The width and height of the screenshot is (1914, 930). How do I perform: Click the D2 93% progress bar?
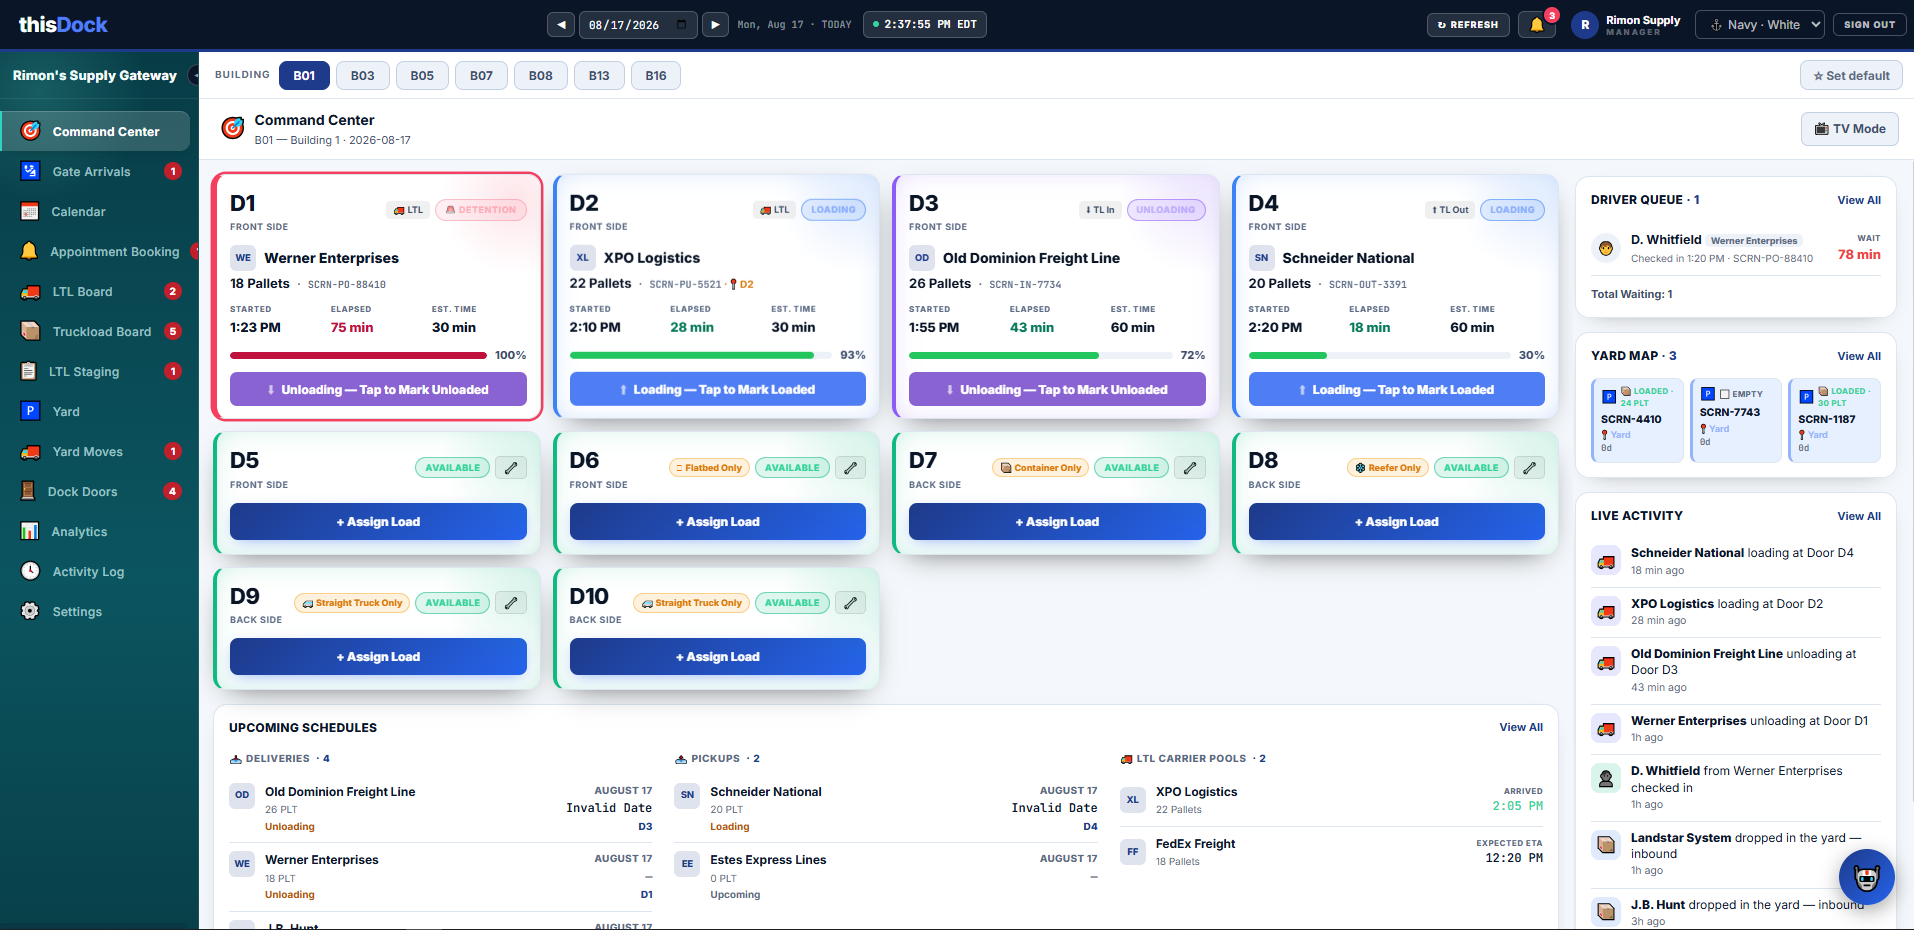click(x=700, y=355)
